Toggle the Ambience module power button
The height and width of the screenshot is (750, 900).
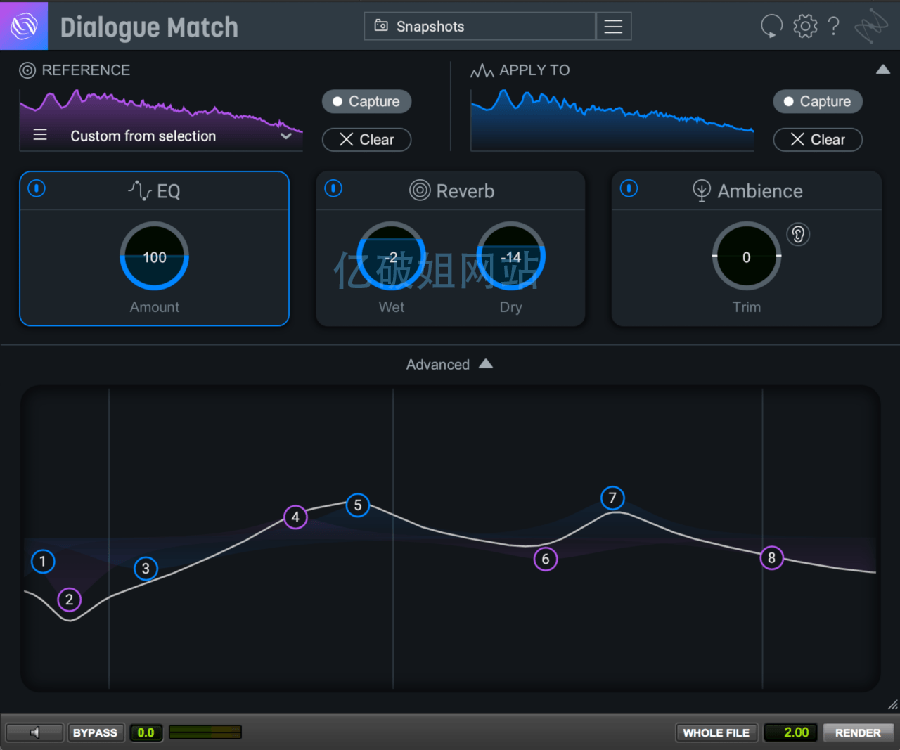point(629,188)
